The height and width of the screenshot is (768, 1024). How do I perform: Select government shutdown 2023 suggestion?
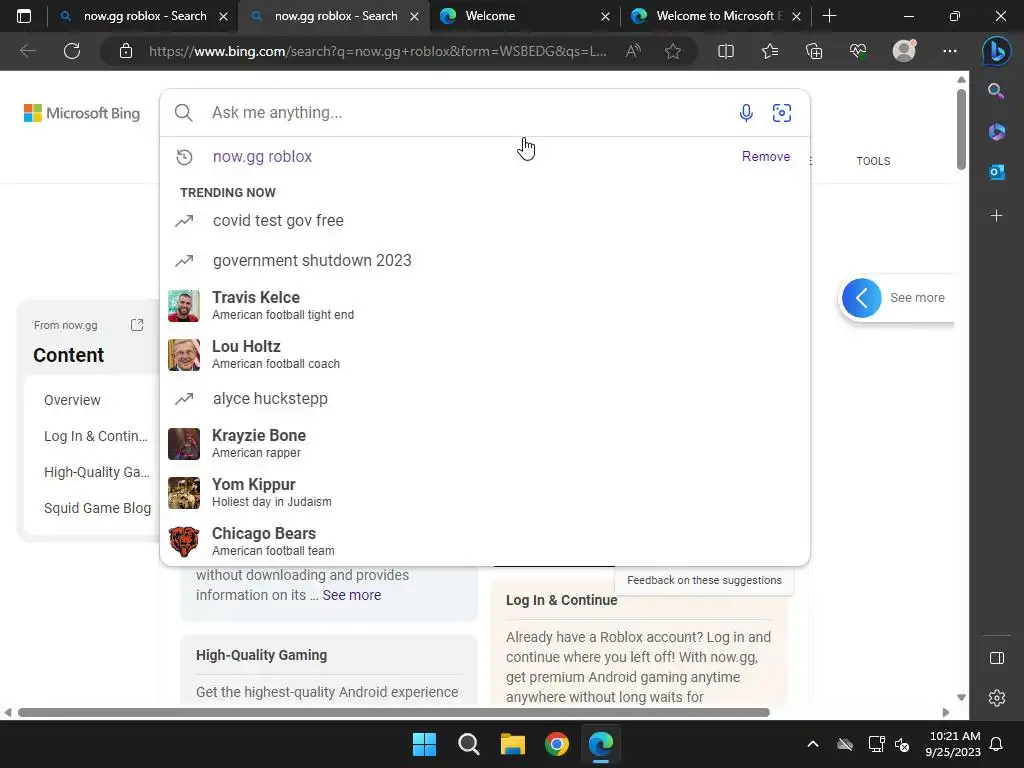point(485,261)
